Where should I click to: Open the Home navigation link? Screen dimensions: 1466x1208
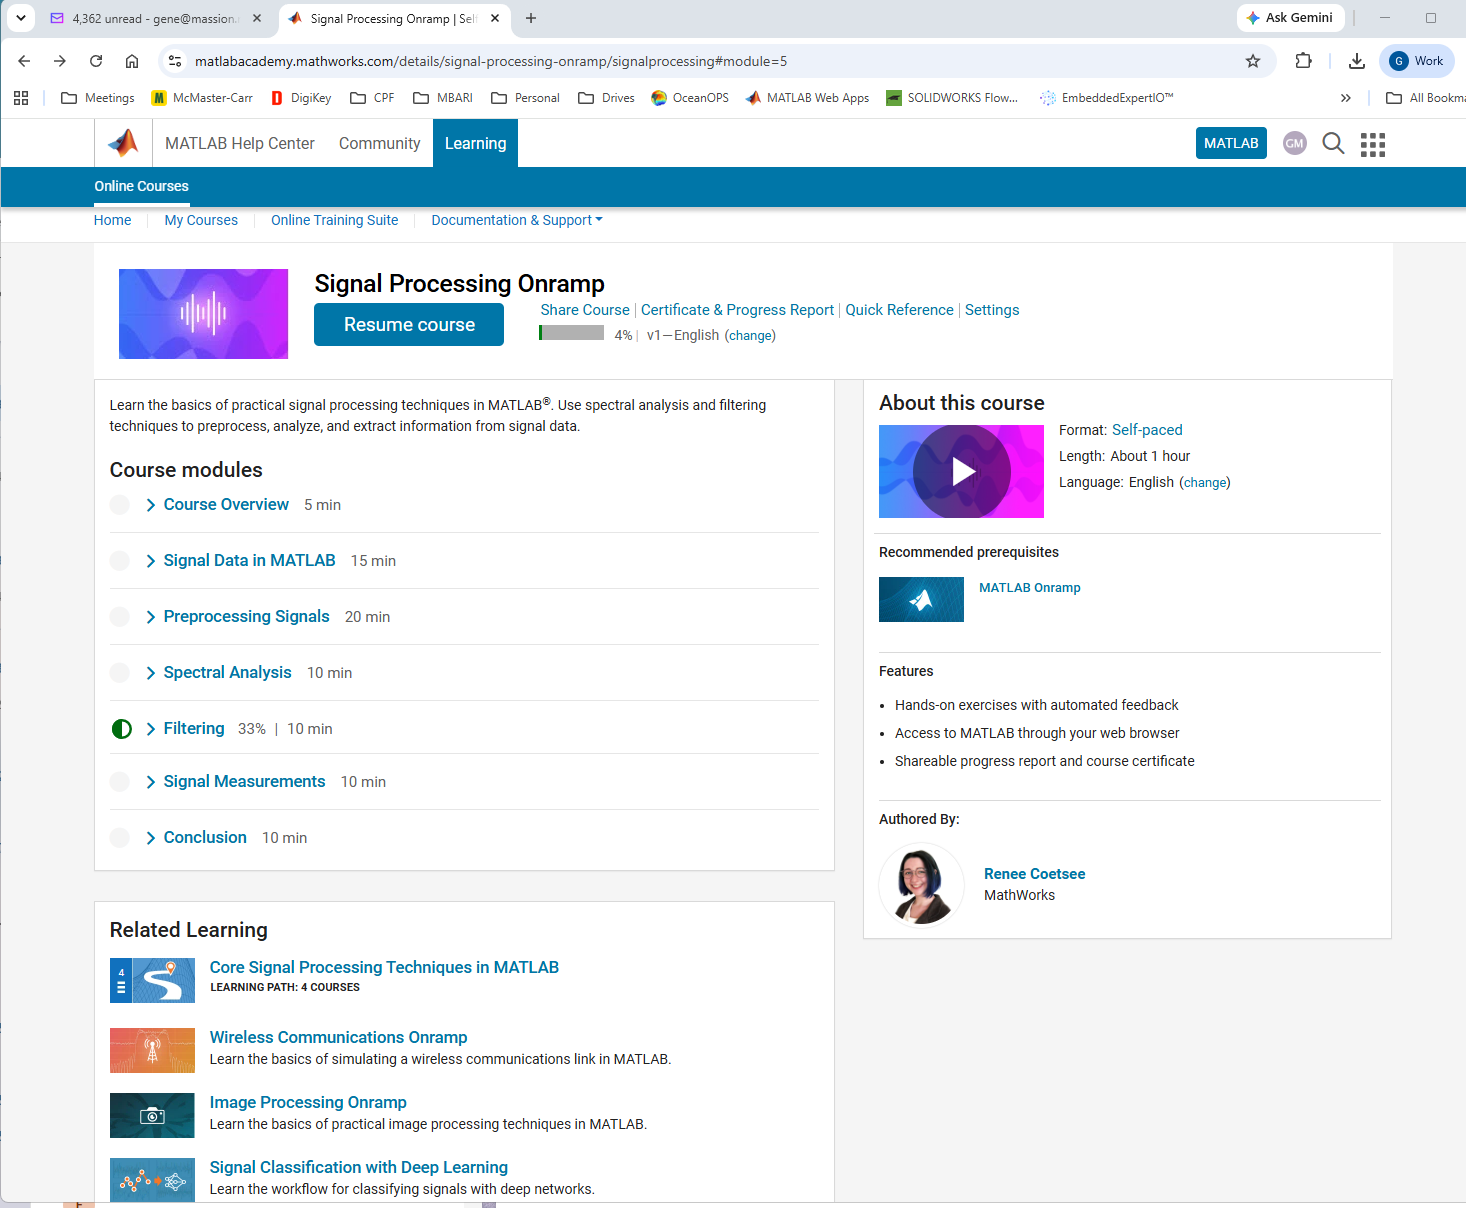pyautogui.click(x=112, y=220)
